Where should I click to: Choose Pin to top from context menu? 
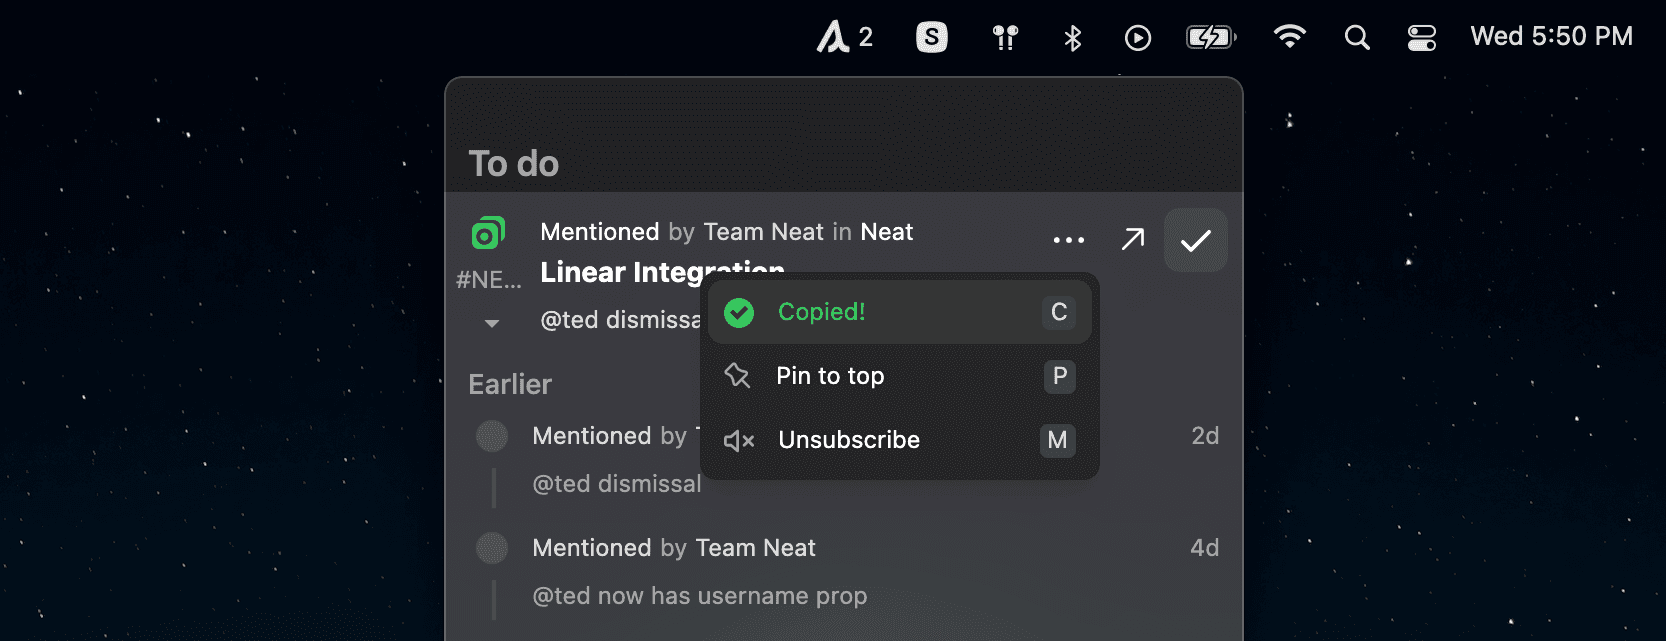[900, 376]
